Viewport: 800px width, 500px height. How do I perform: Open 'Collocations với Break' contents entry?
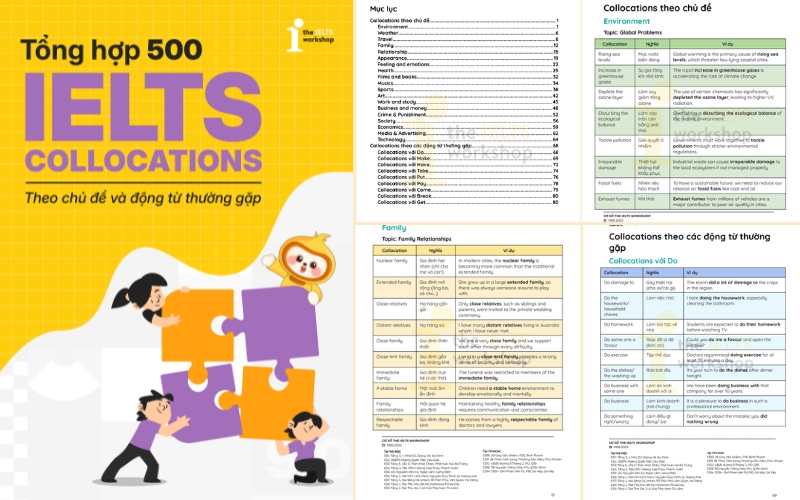click(x=468, y=196)
